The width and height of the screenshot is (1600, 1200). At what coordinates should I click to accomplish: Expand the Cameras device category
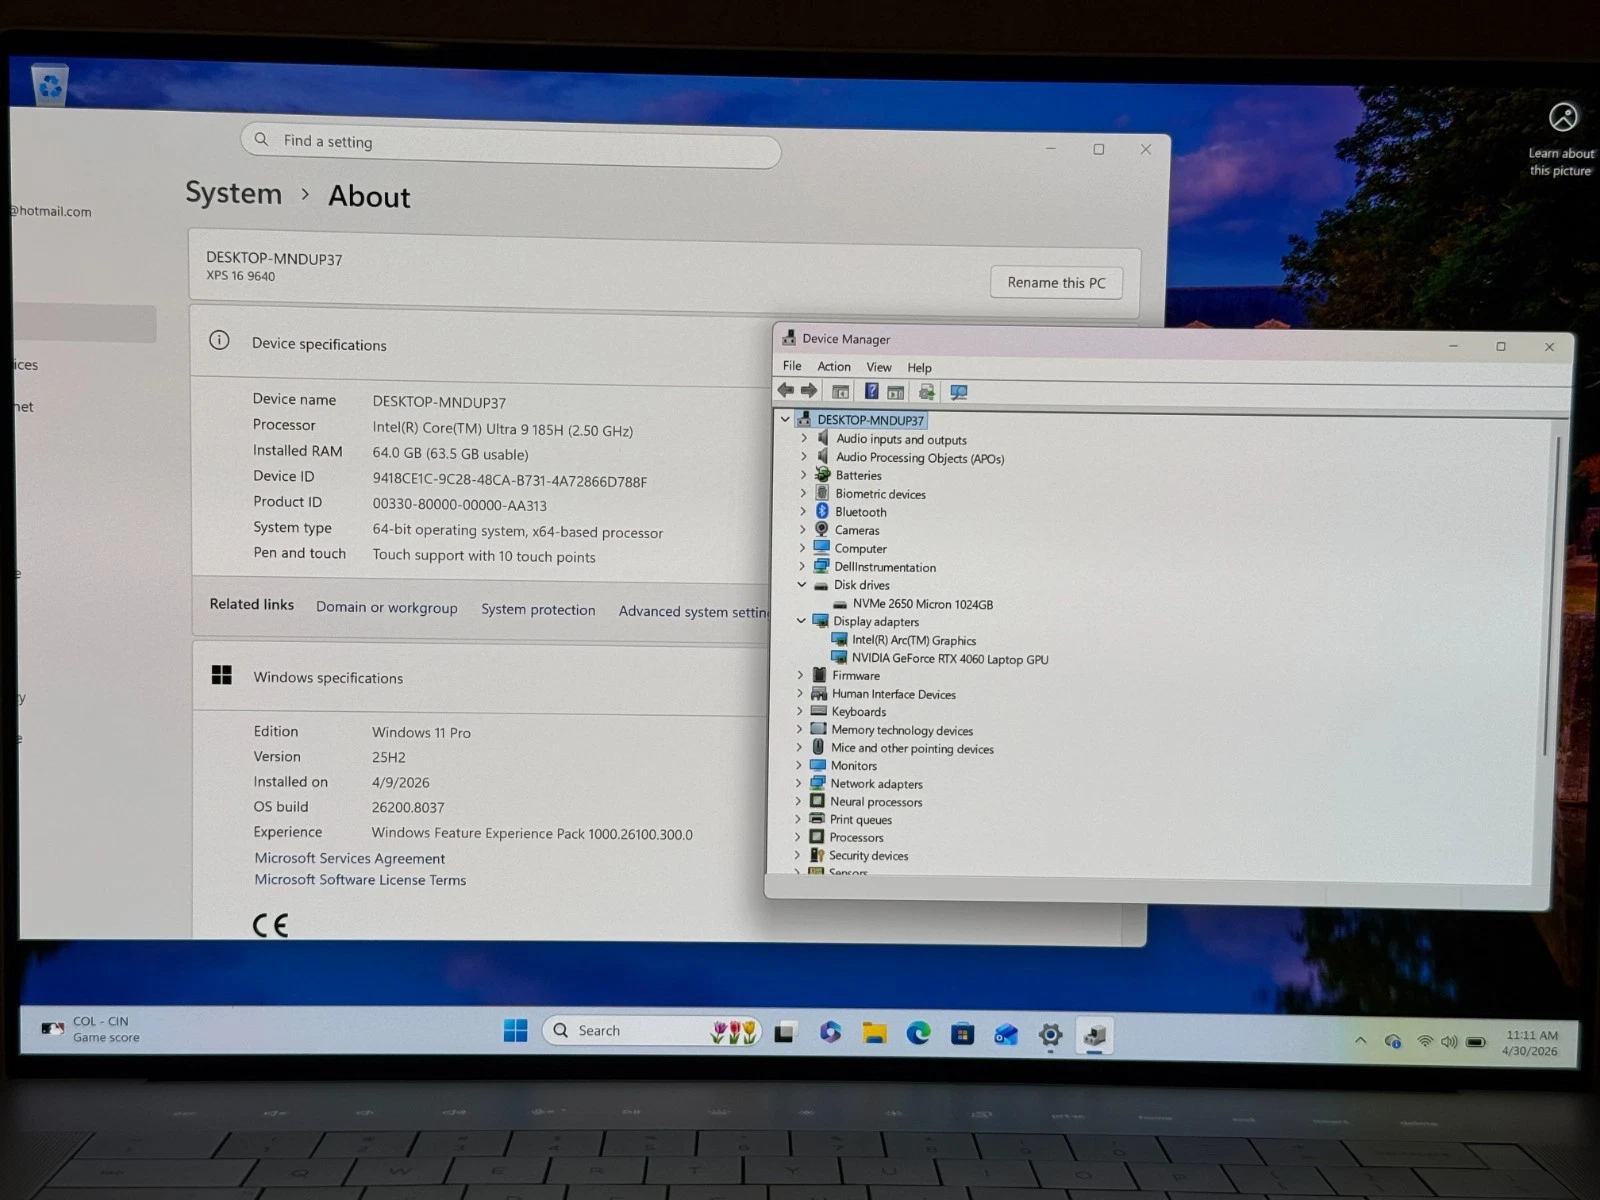pos(802,529)
